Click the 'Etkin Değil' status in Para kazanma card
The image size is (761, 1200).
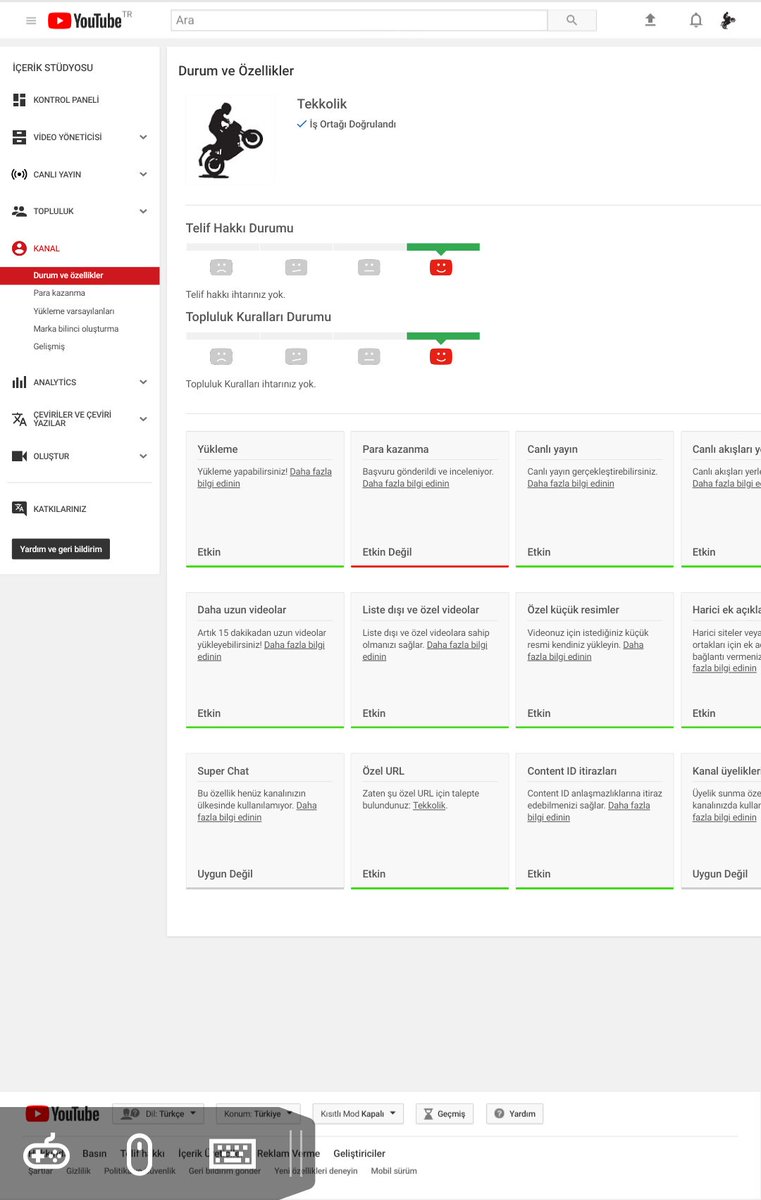pyautogui.click(x=387, y=552)
